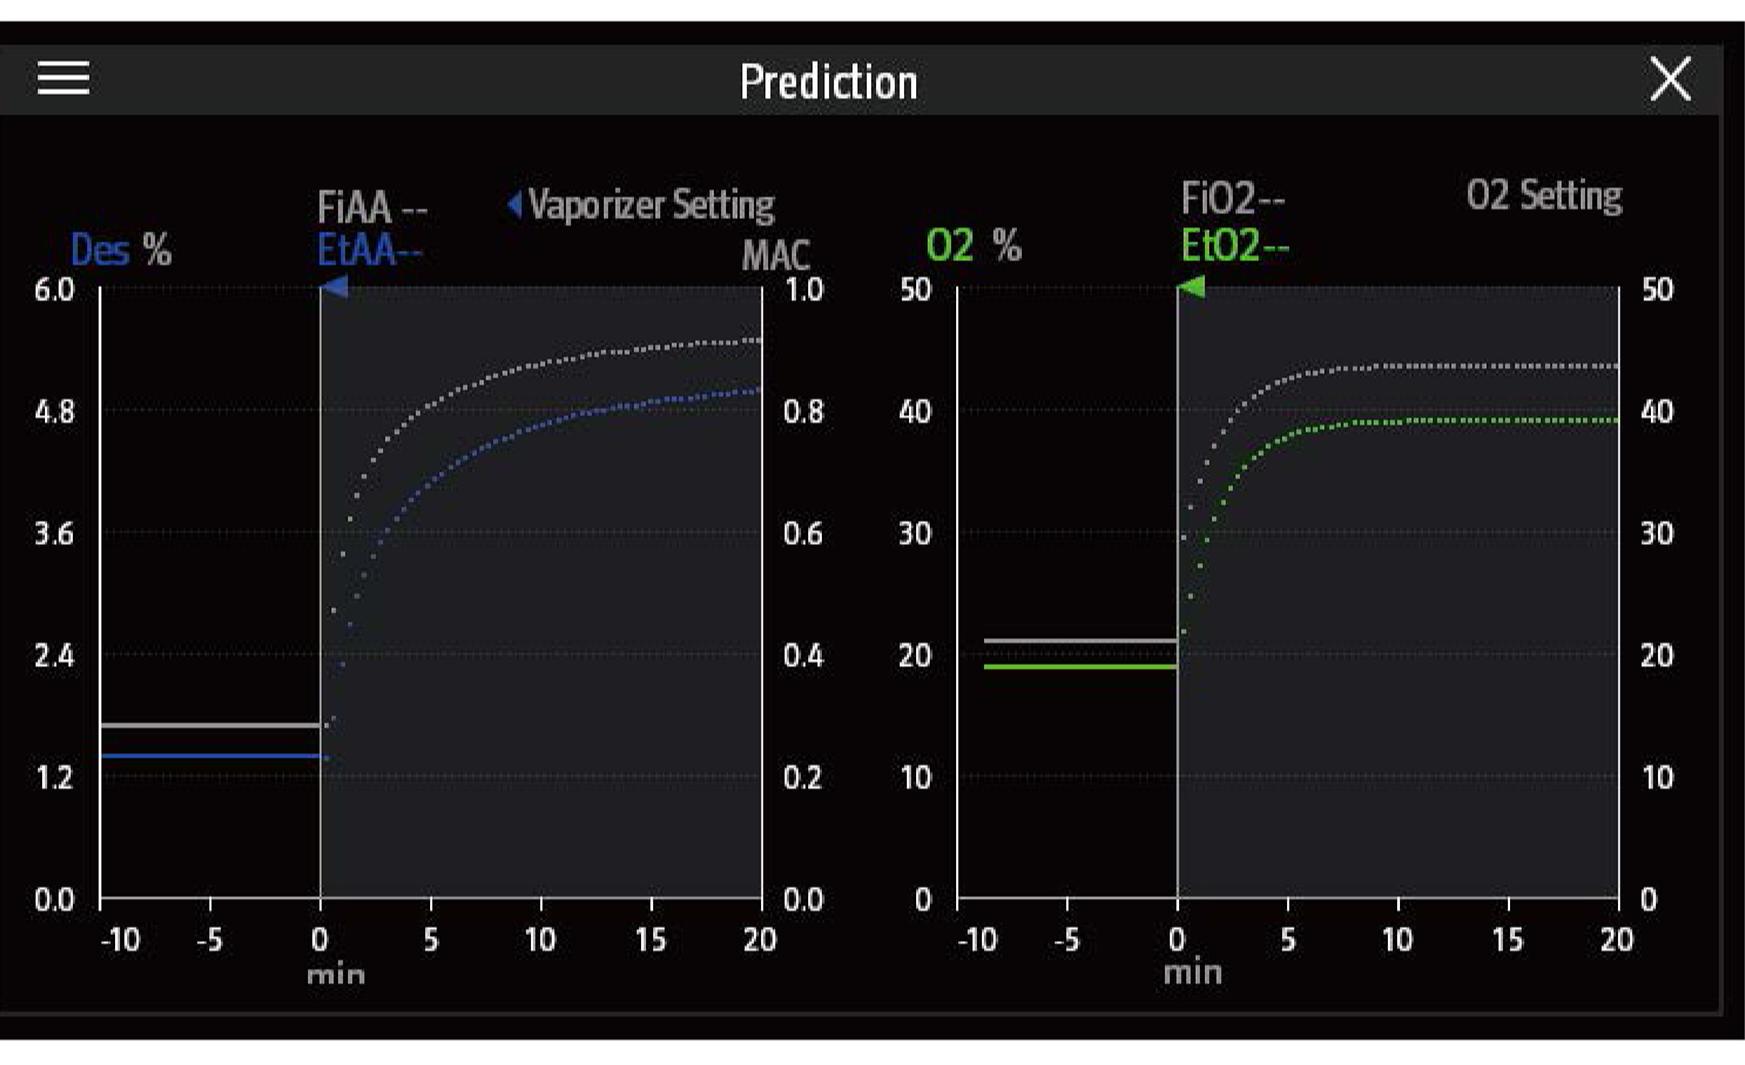The image size is (1745, 1065).
Task: Click the 20 min mark on Des time axis
Action: click(760, 940)
